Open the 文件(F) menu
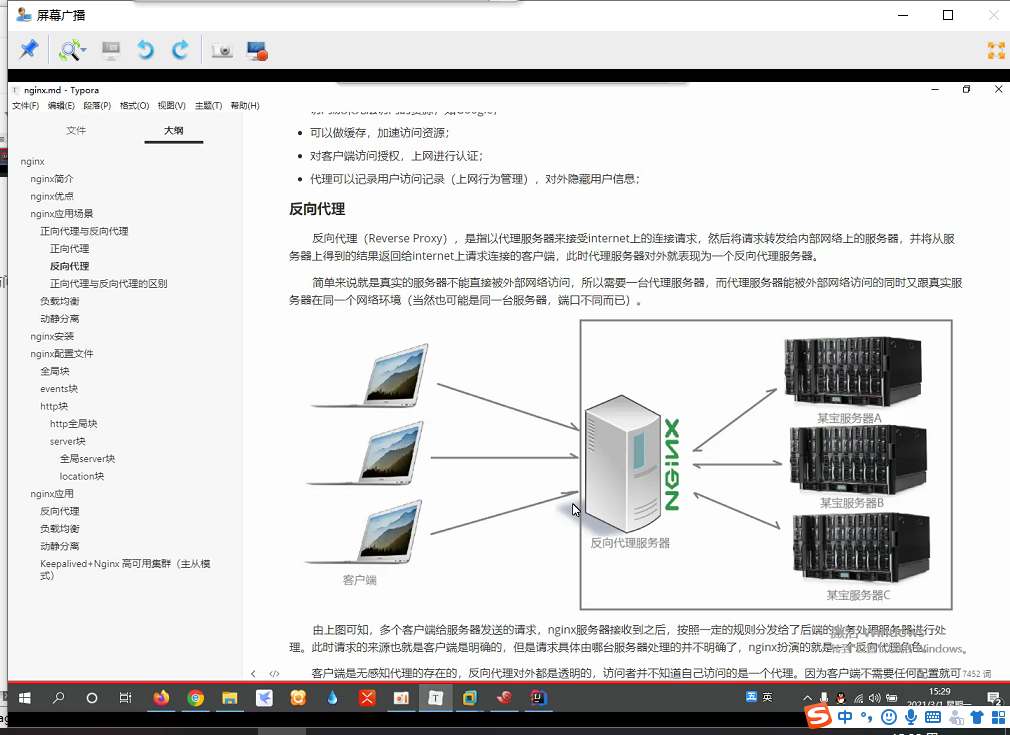This screenshot has width=1010, height=735. click(26, 106)
